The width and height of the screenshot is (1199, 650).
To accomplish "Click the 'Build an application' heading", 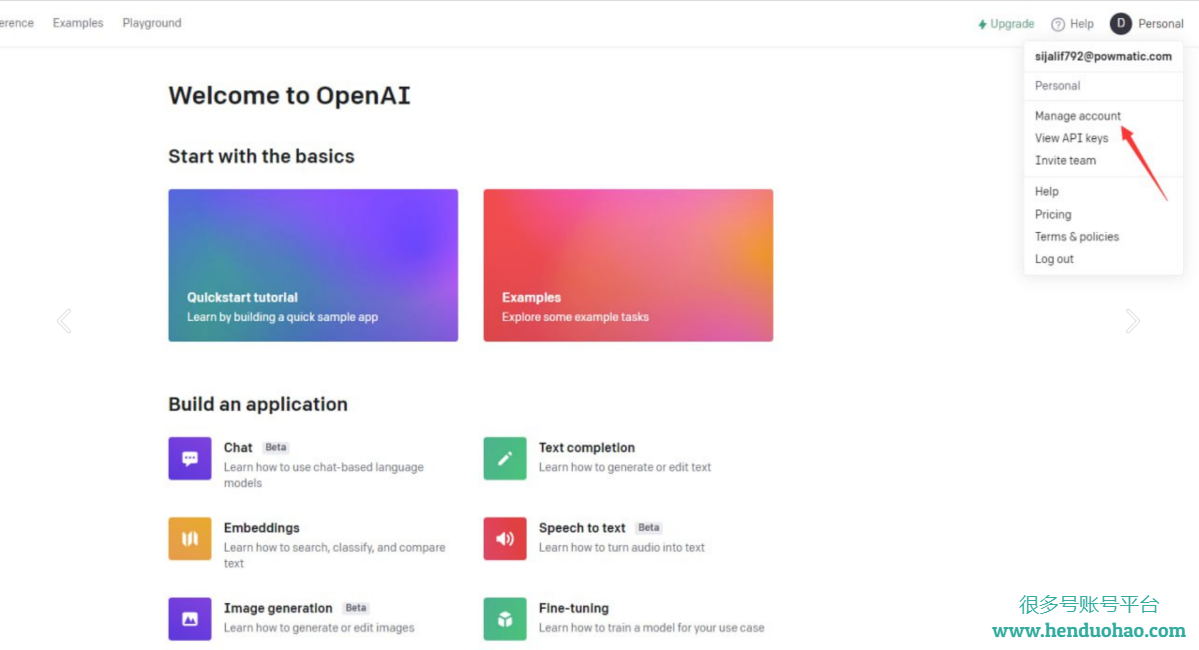I will click(x=258, y=404).
